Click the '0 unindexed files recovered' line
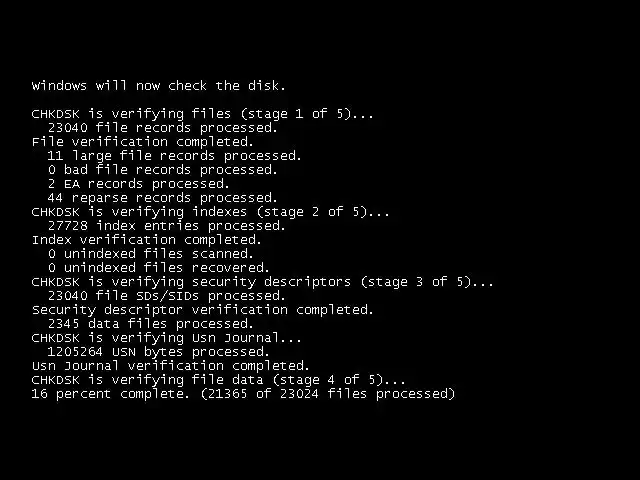 click(159, 268)
